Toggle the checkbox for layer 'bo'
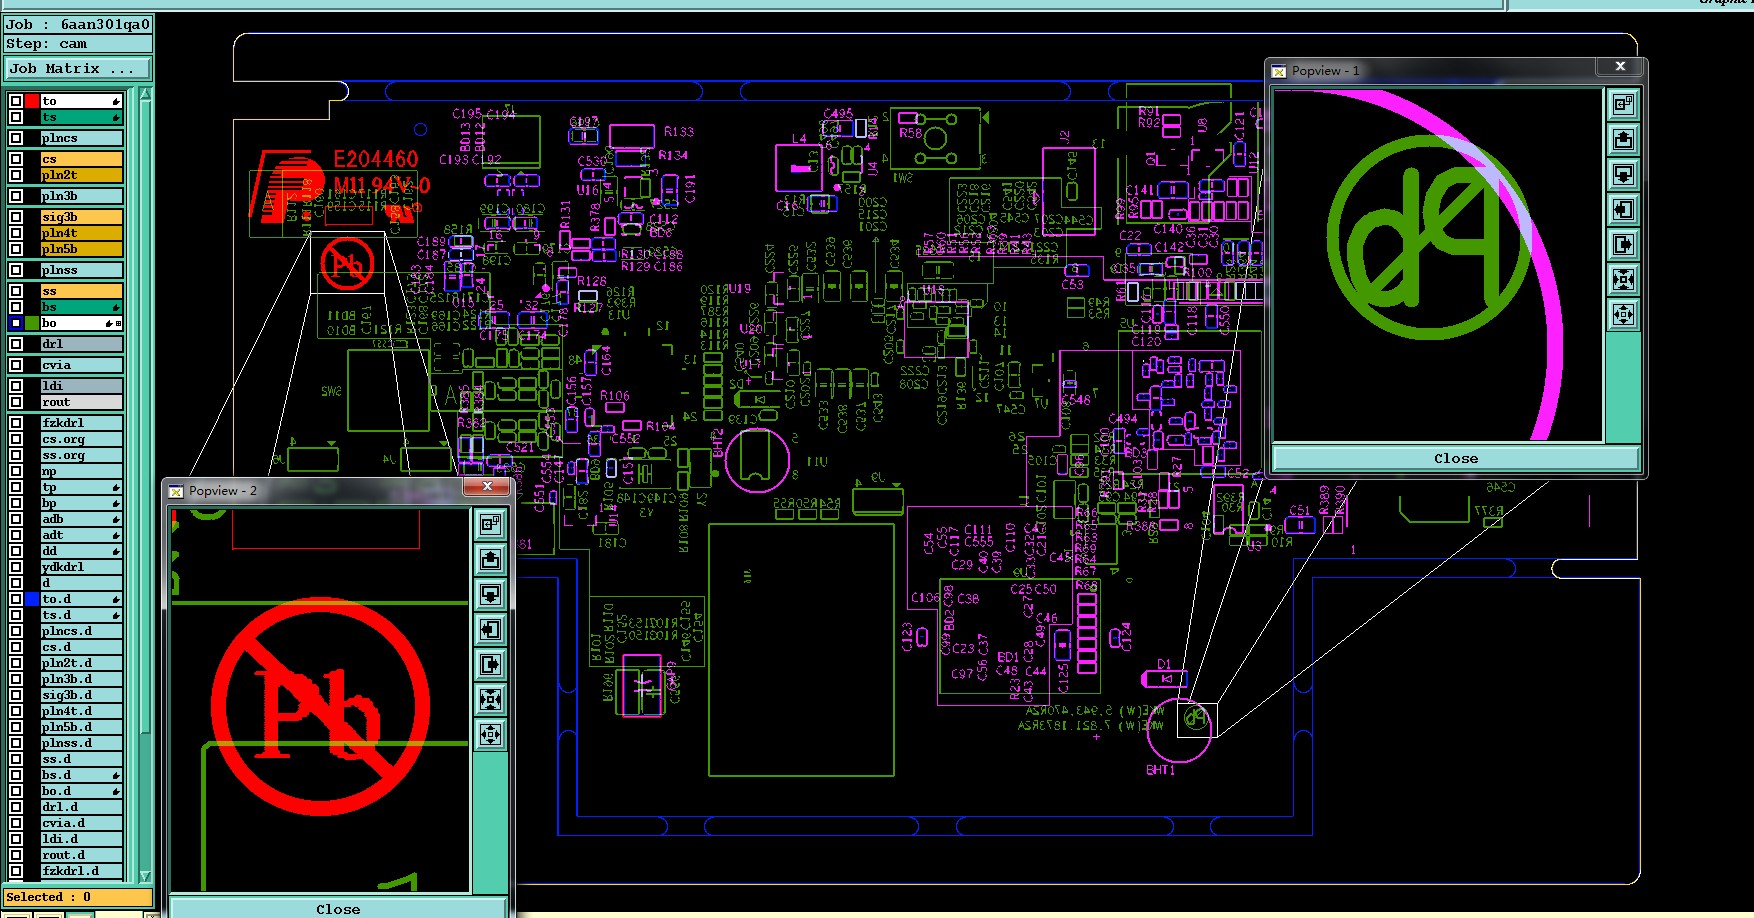The image size is (1754, 918). [x=16, y=323]
